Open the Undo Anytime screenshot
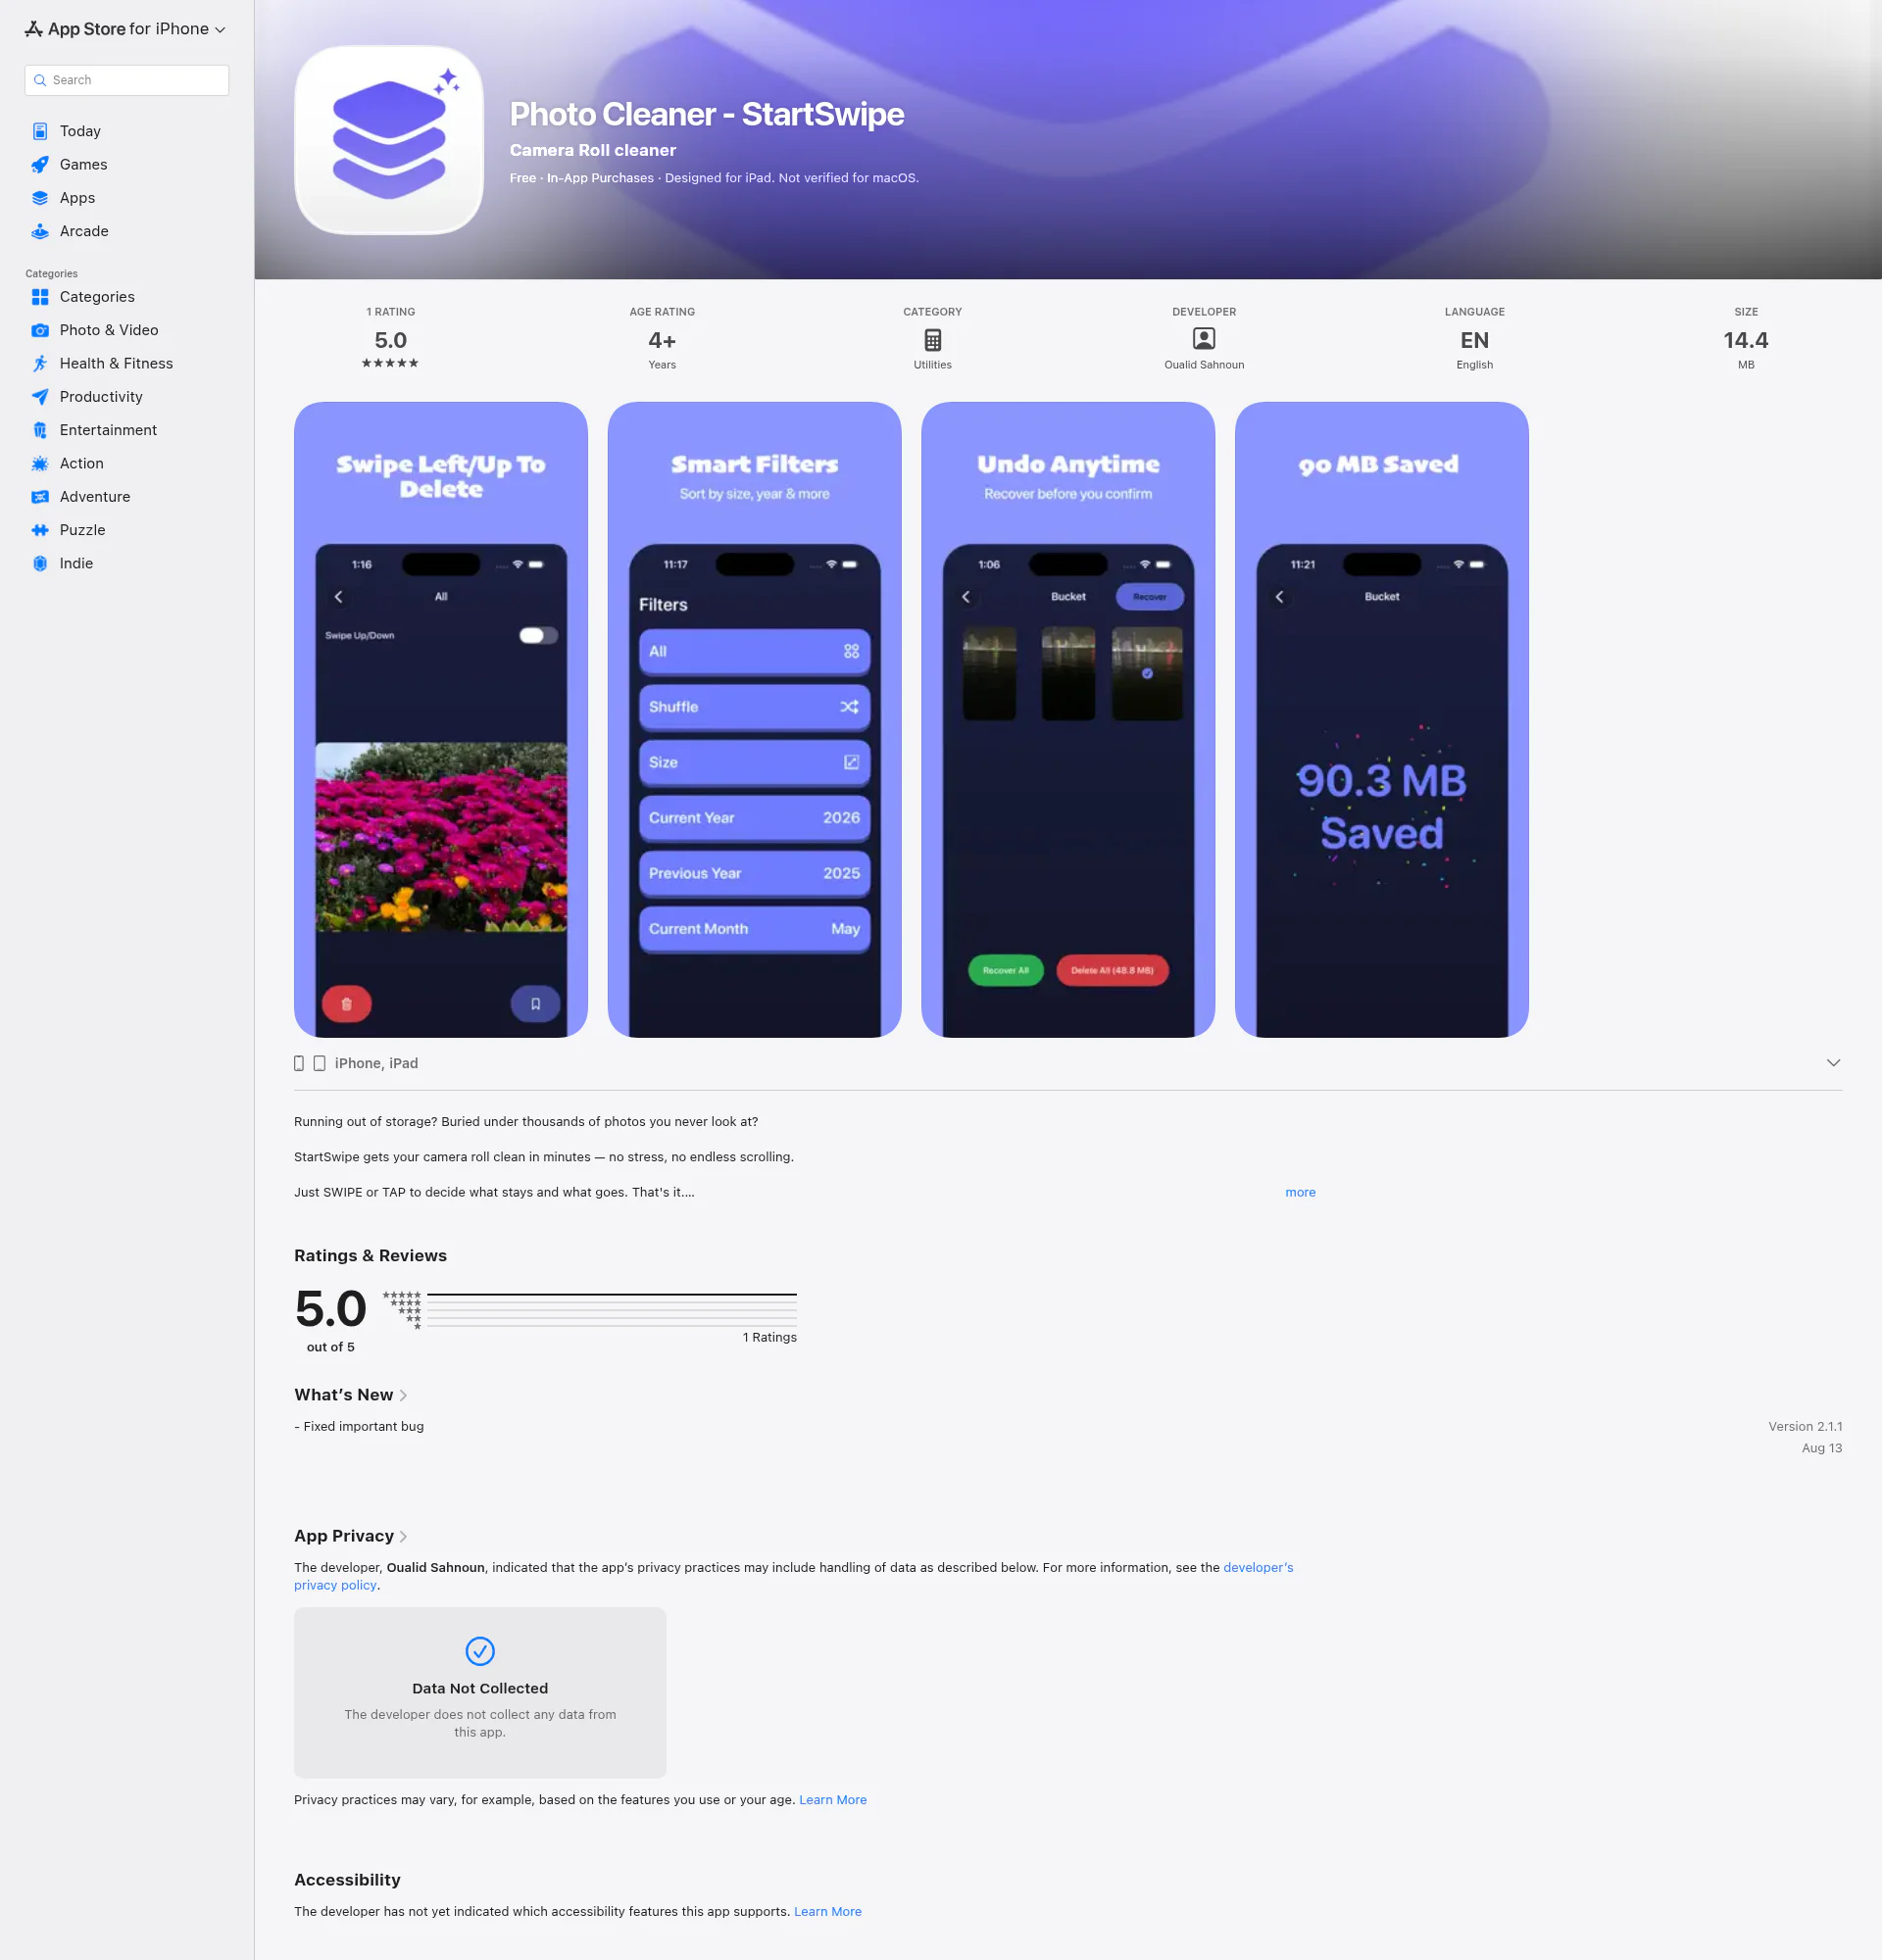The width and height of the screenshot is (1882, 1960). [1068, 720]
